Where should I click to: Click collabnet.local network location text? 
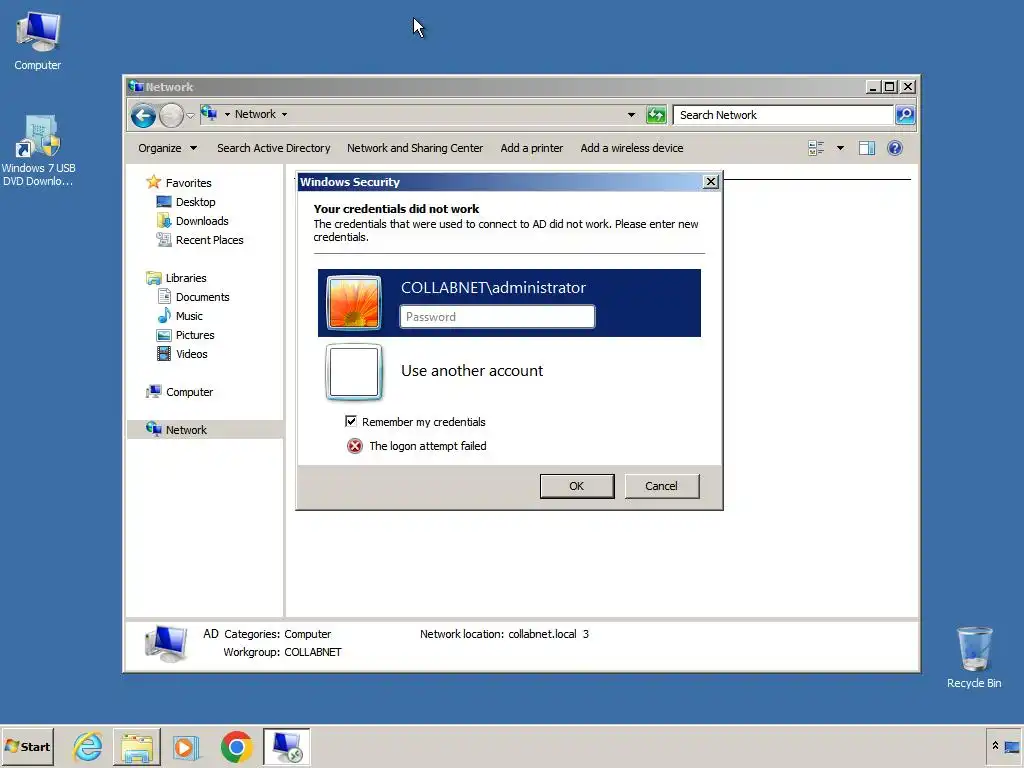[542, 634]
